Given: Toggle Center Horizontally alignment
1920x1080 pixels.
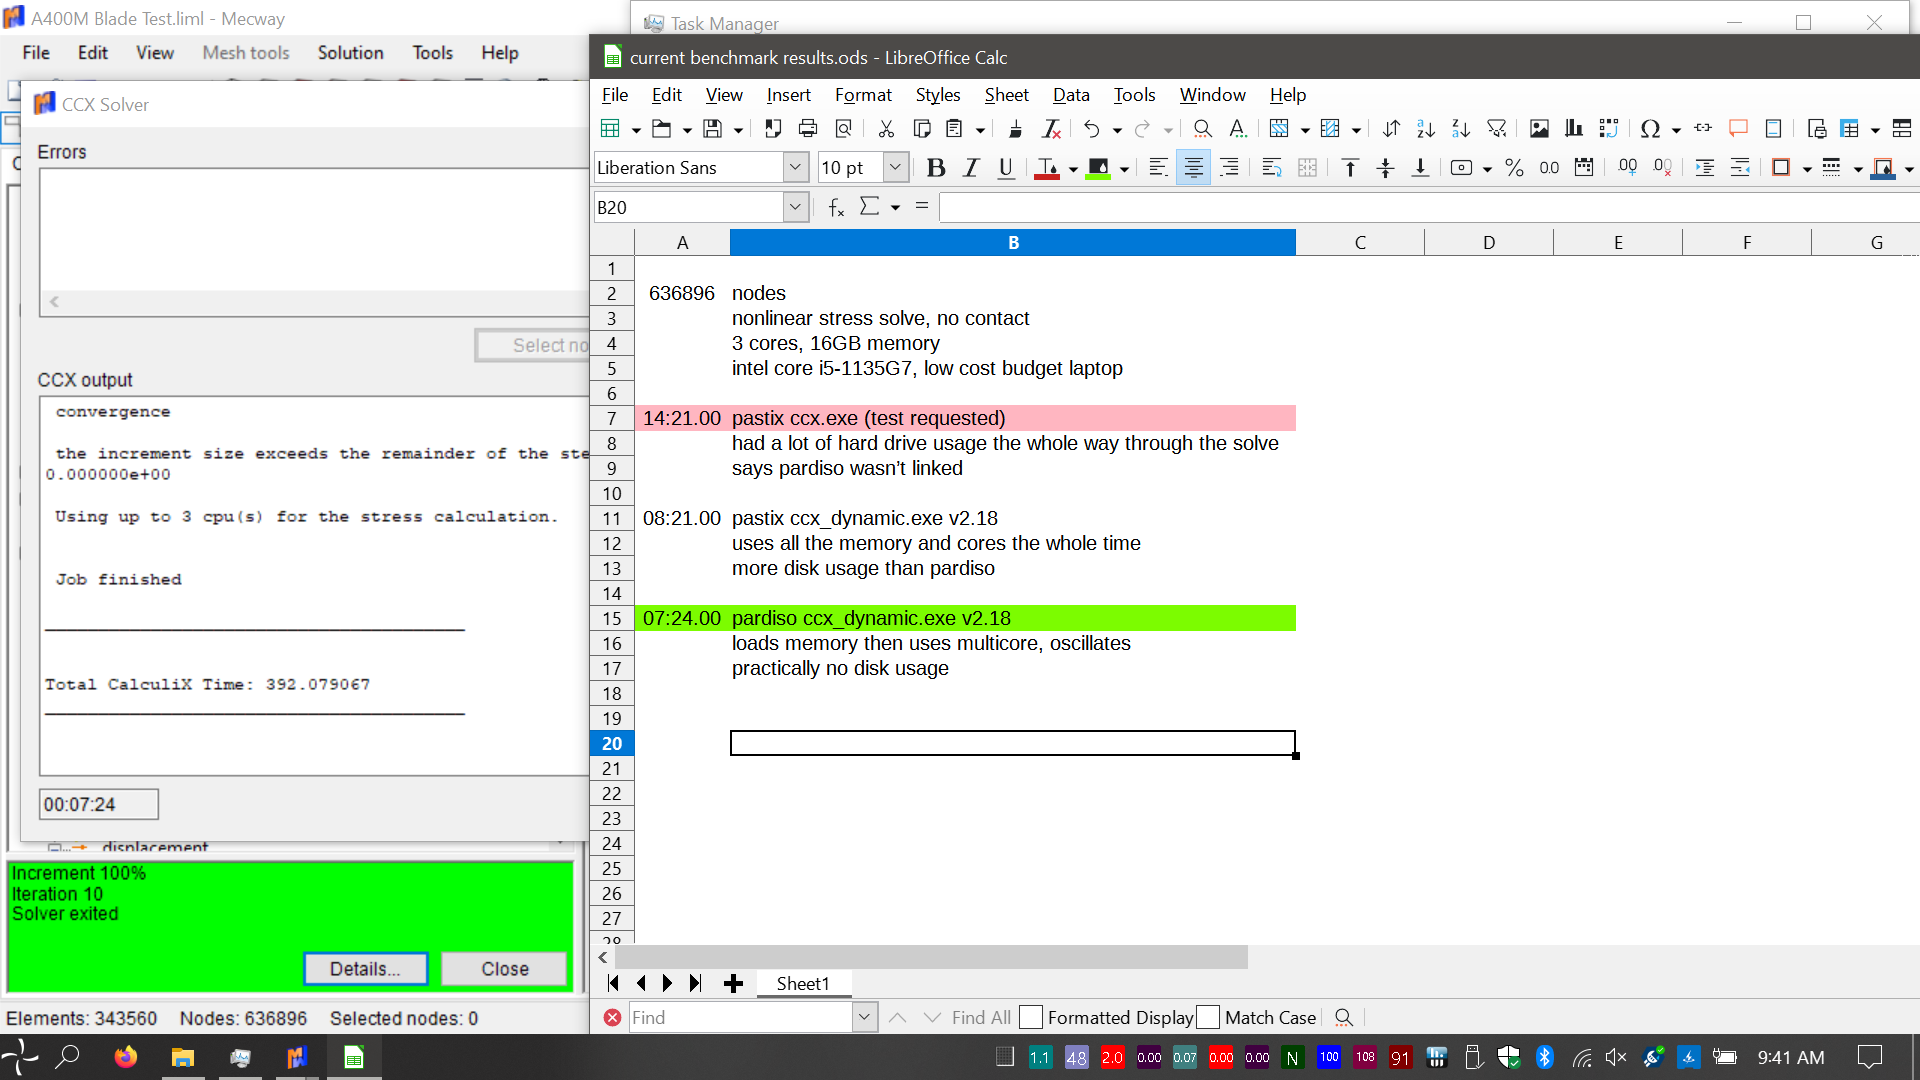Looking at the screenshot, I should (1193, 168).
